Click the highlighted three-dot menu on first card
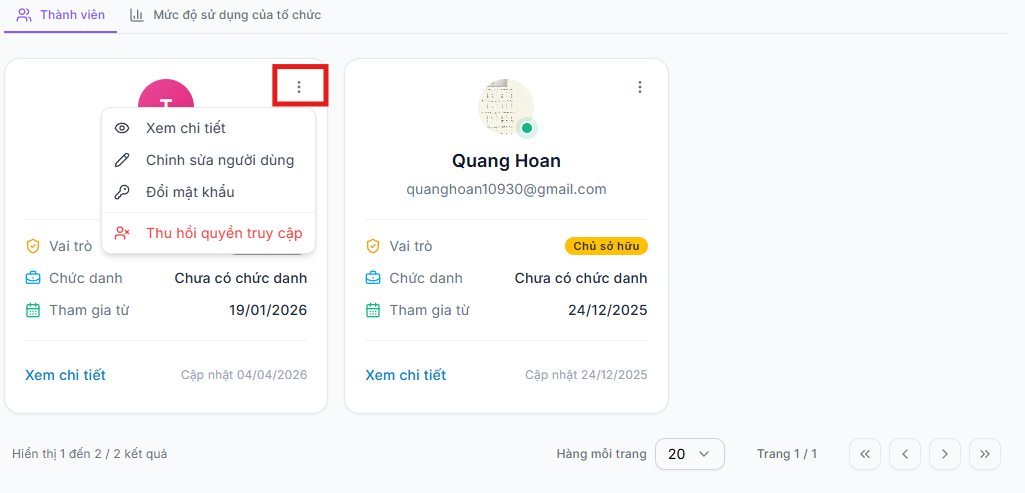This screenshot has width=1025, height=493. (299, 87)
